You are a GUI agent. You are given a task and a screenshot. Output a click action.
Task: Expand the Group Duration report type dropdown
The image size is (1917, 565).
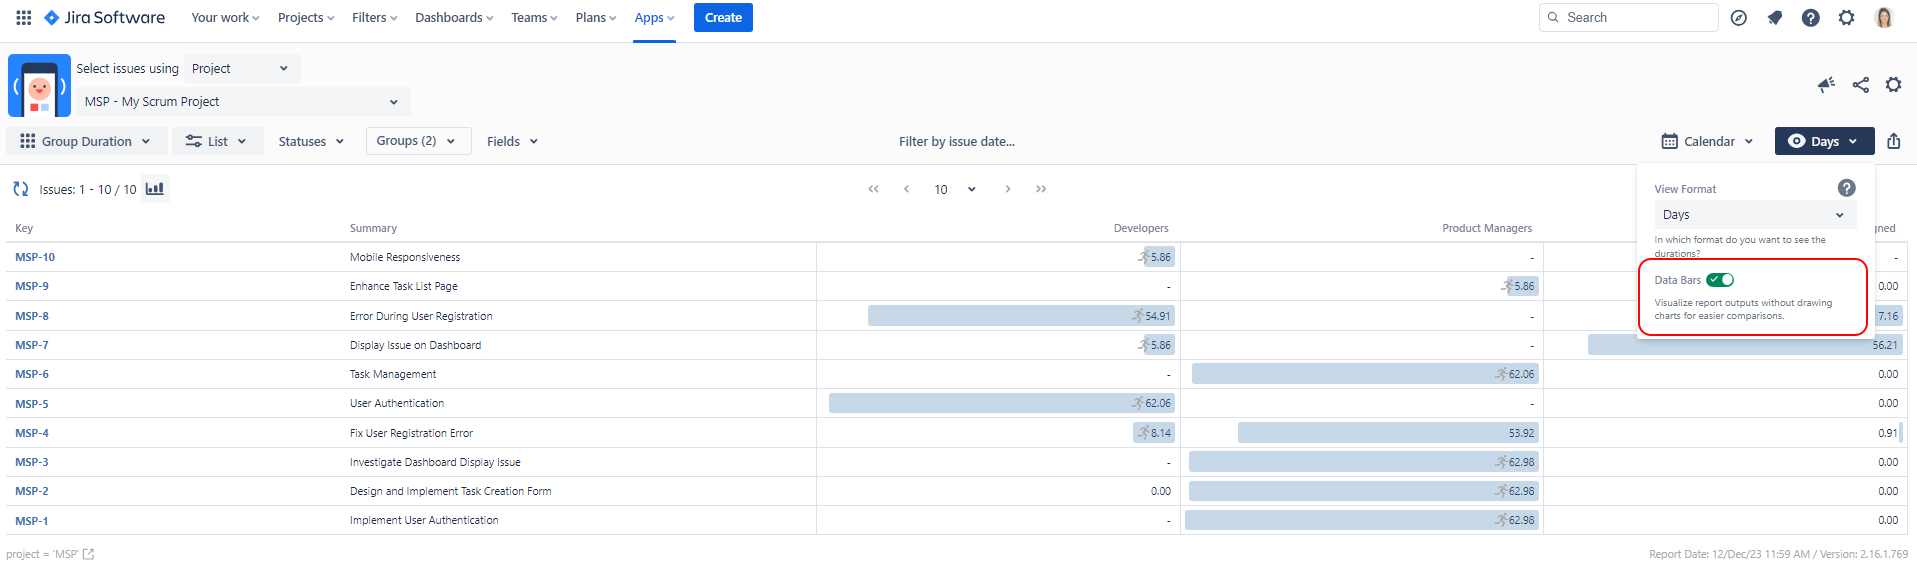point(85,141)
